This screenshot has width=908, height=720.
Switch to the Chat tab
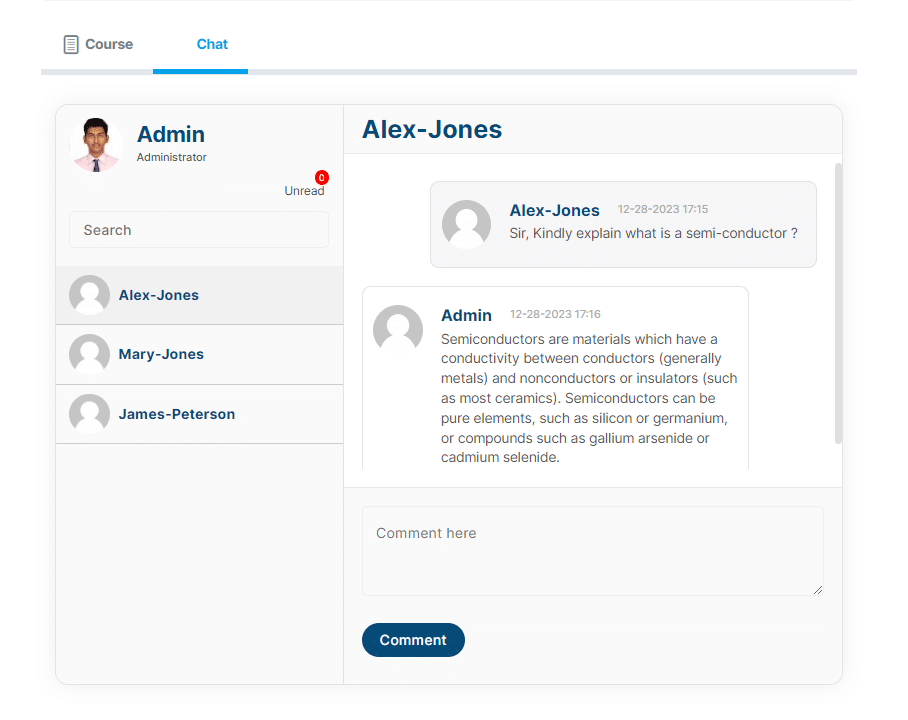pyautogui.click(x=212, y=44)
